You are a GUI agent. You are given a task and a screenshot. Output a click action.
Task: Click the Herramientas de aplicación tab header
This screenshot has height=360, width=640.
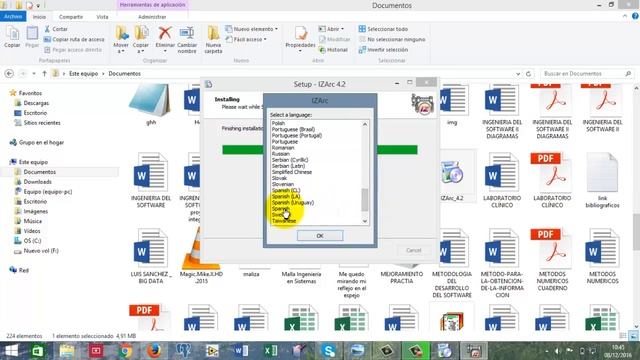click(x=153, y=5)
